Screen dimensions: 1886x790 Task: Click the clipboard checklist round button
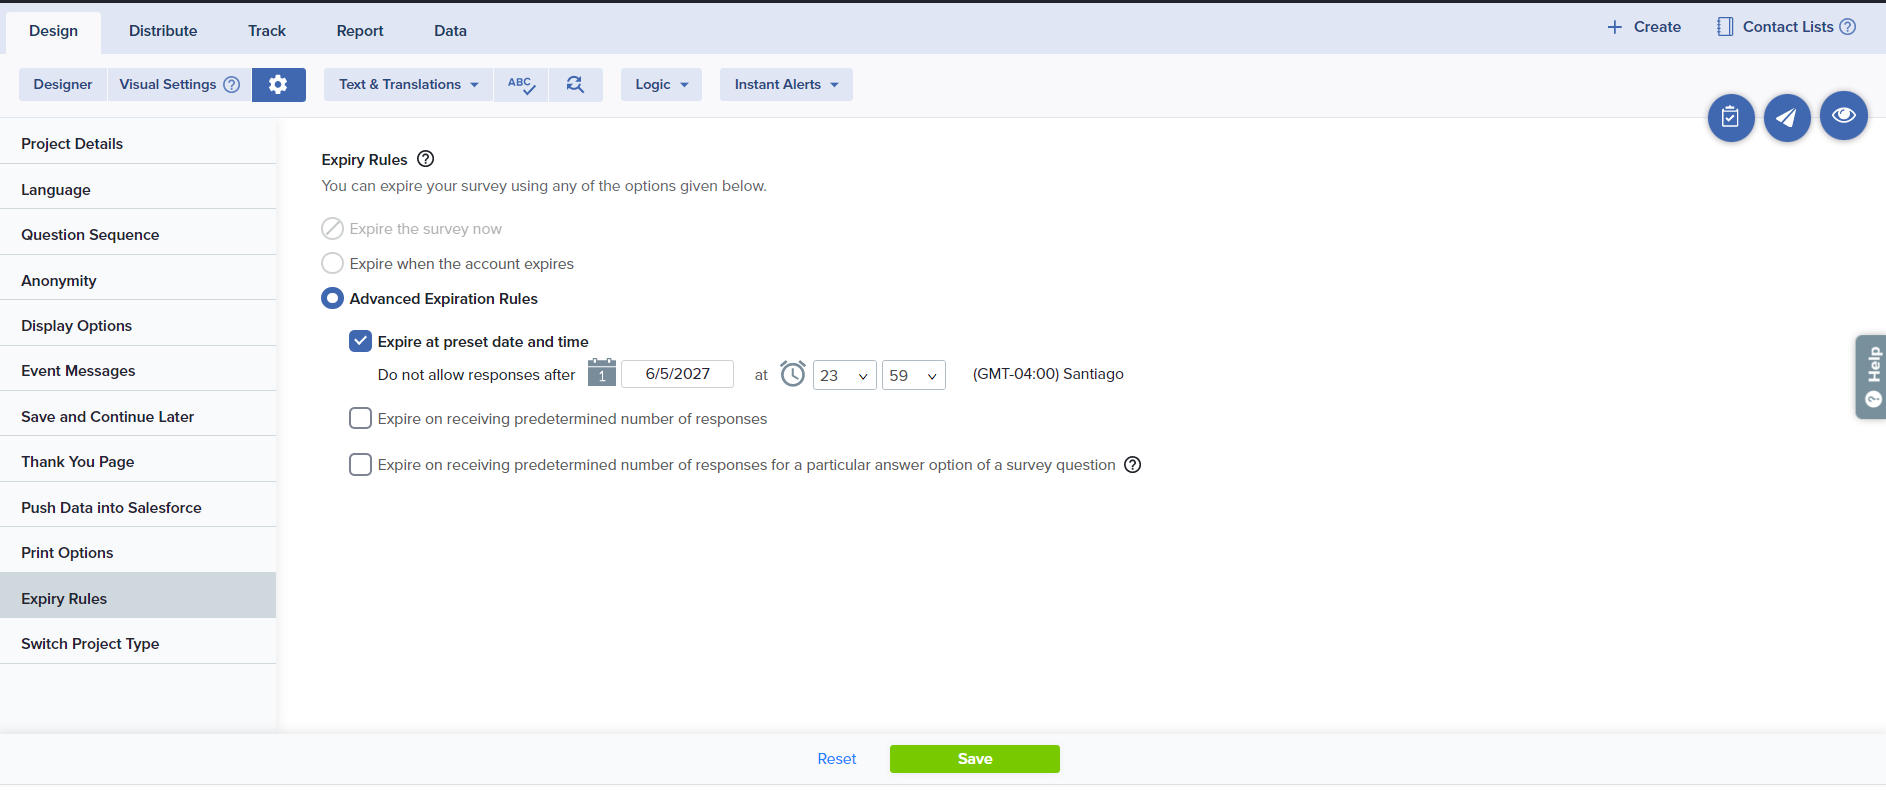[x=1730, y=118]
